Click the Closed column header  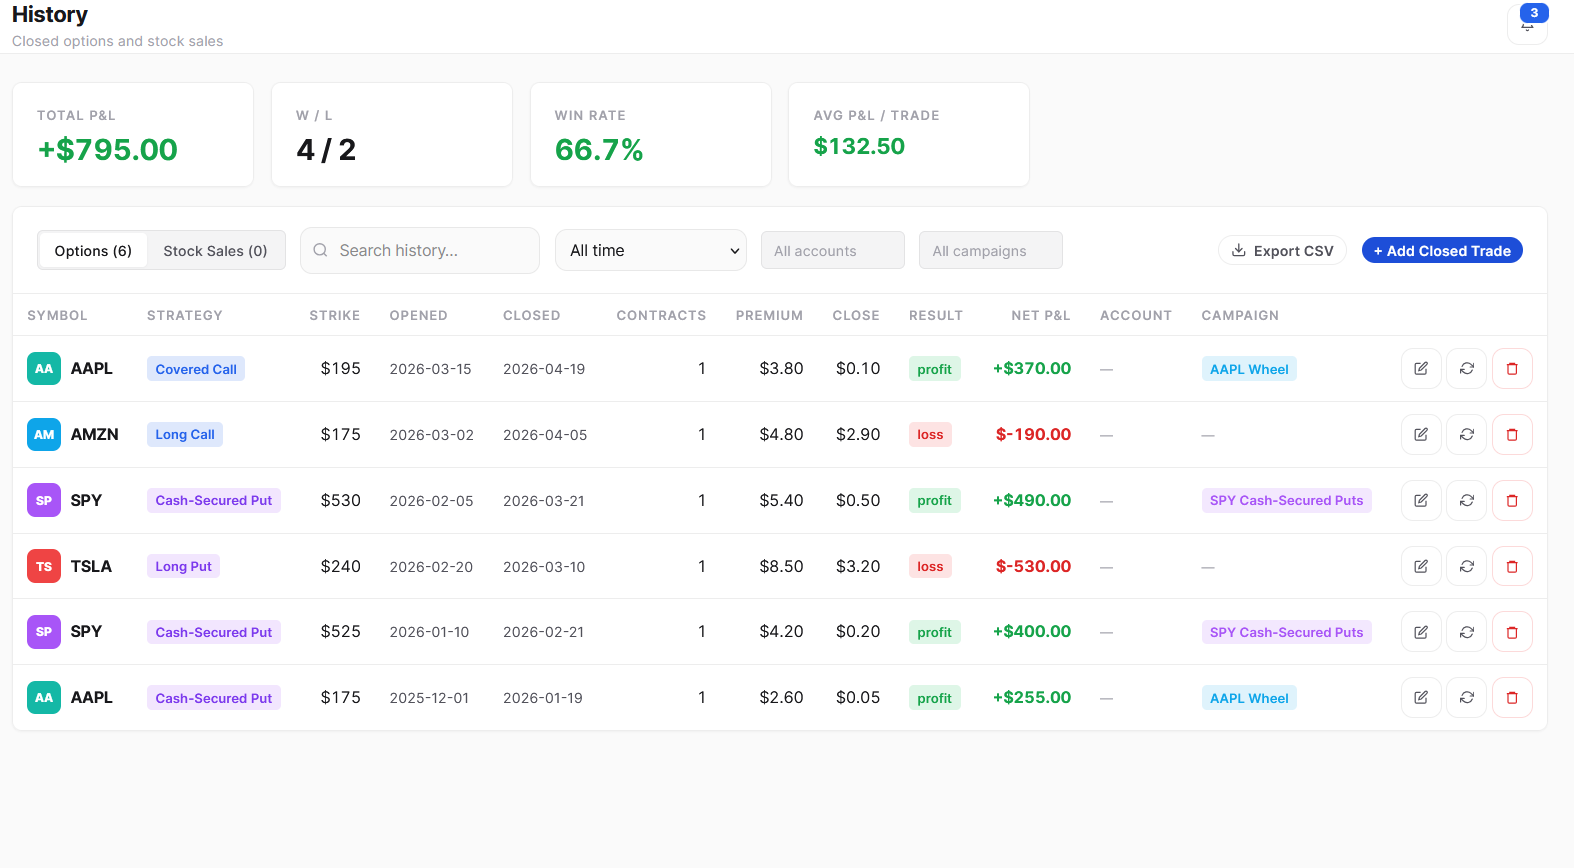[x=531, y=315]
